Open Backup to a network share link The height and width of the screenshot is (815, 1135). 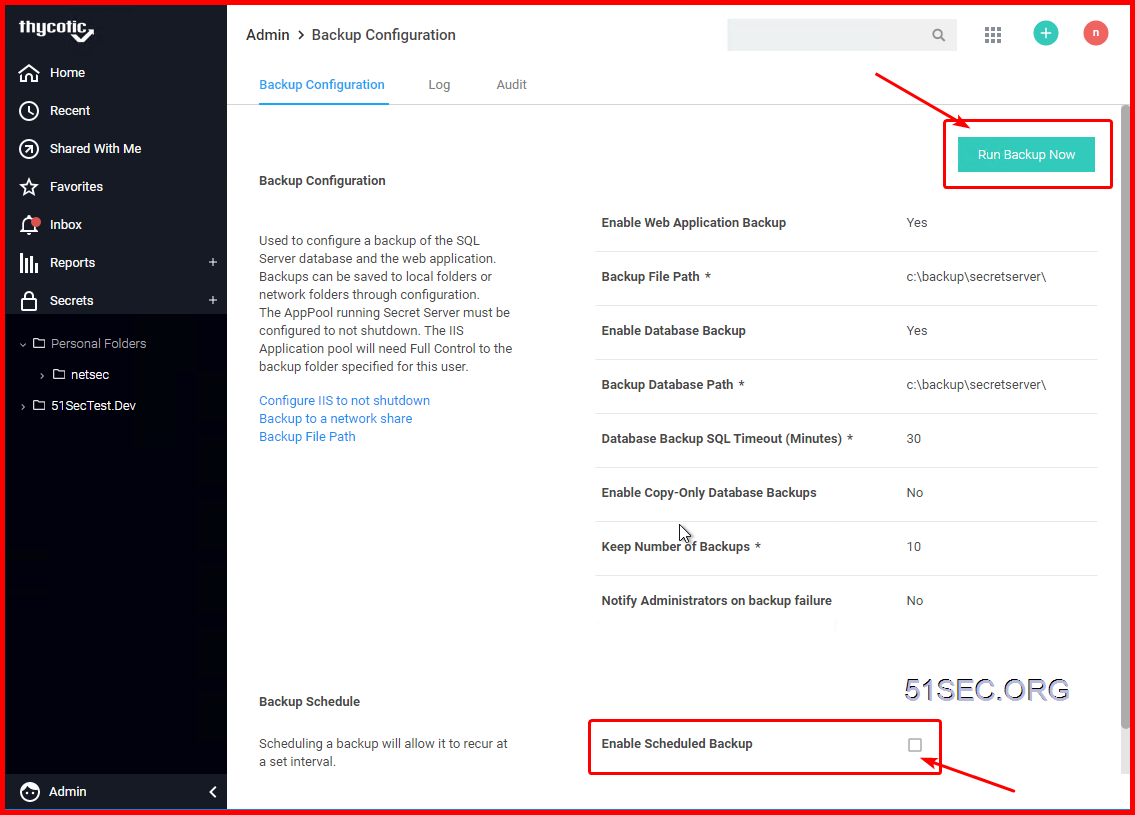point(336,418)
